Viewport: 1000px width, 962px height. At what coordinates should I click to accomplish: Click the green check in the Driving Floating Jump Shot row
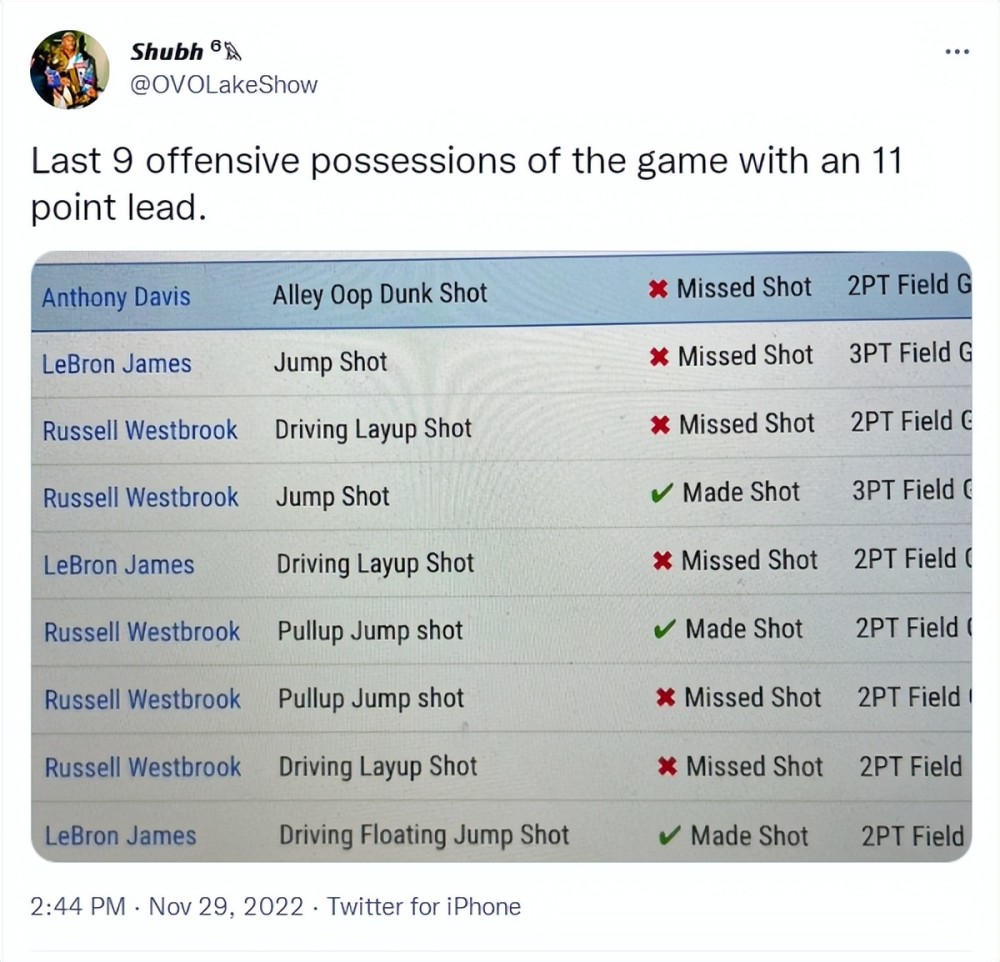(673, 836)
